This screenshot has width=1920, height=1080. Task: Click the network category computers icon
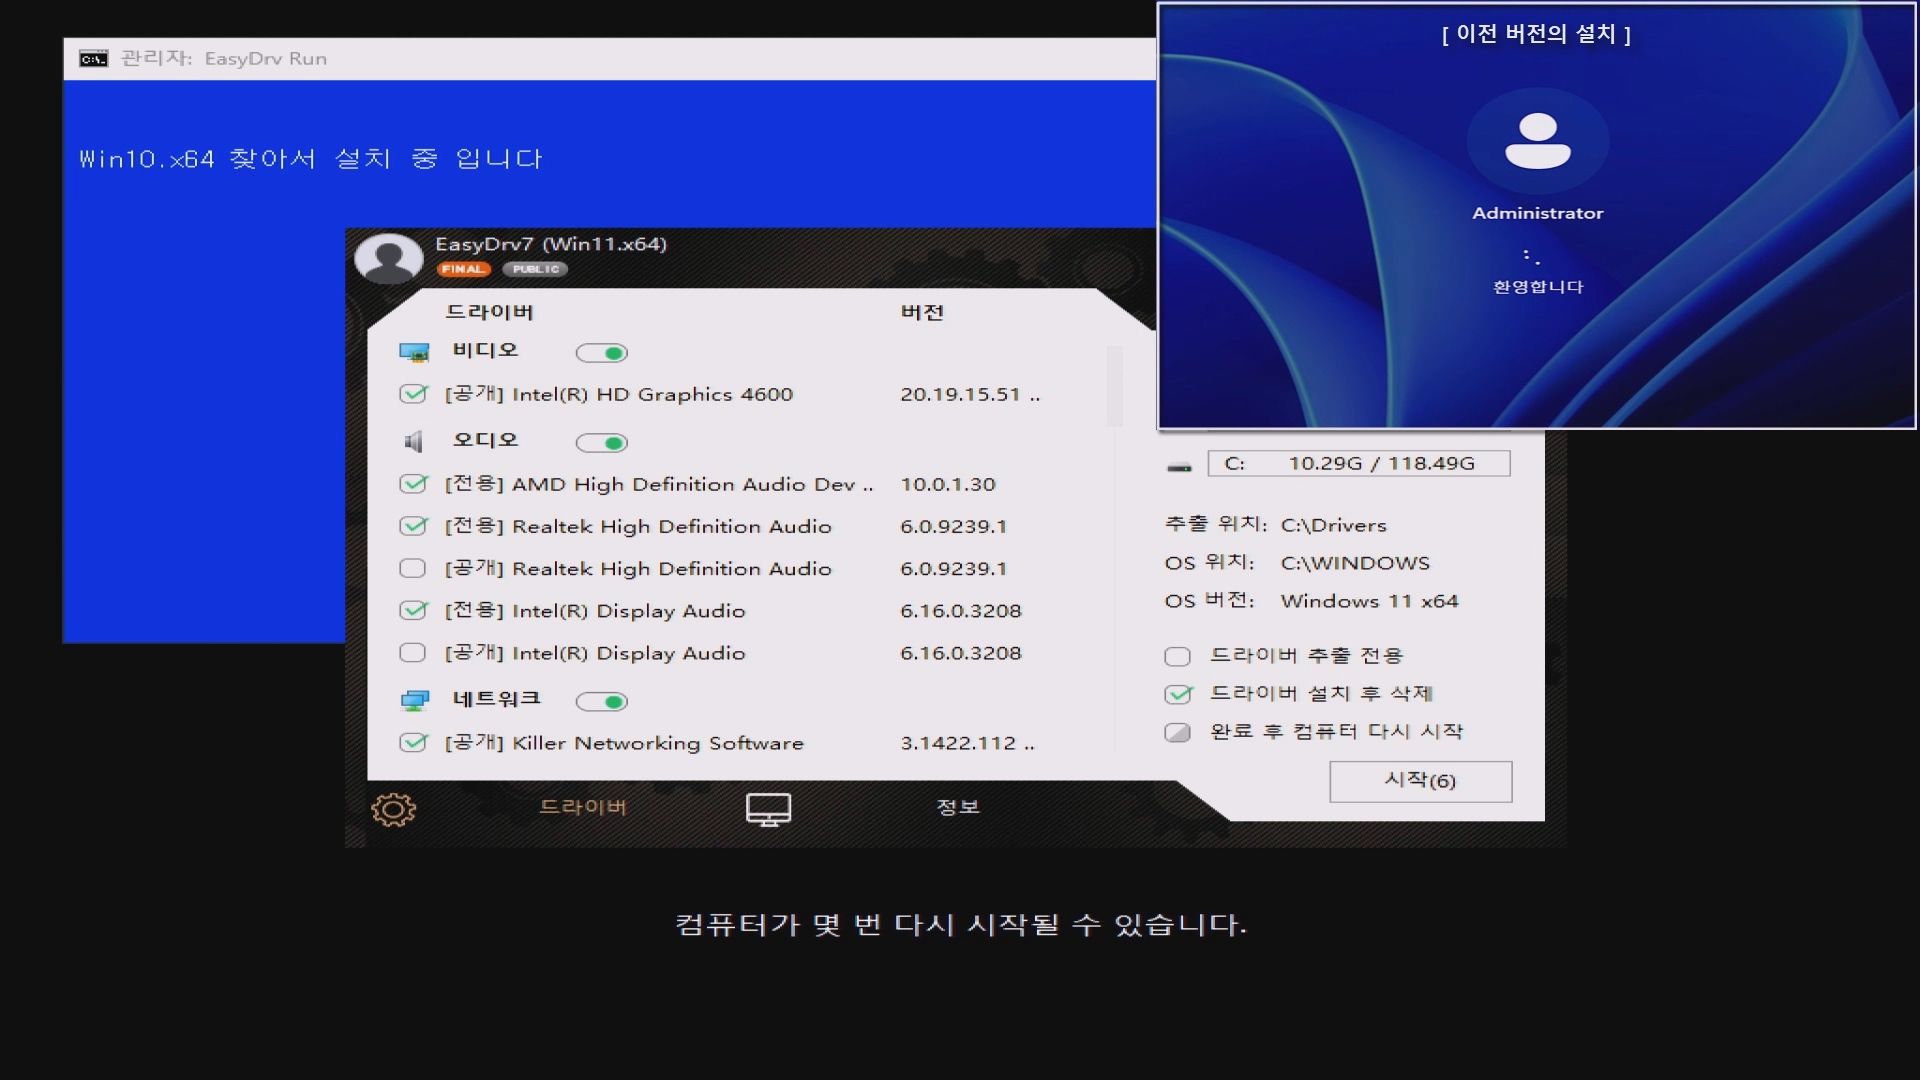[414, 700]
